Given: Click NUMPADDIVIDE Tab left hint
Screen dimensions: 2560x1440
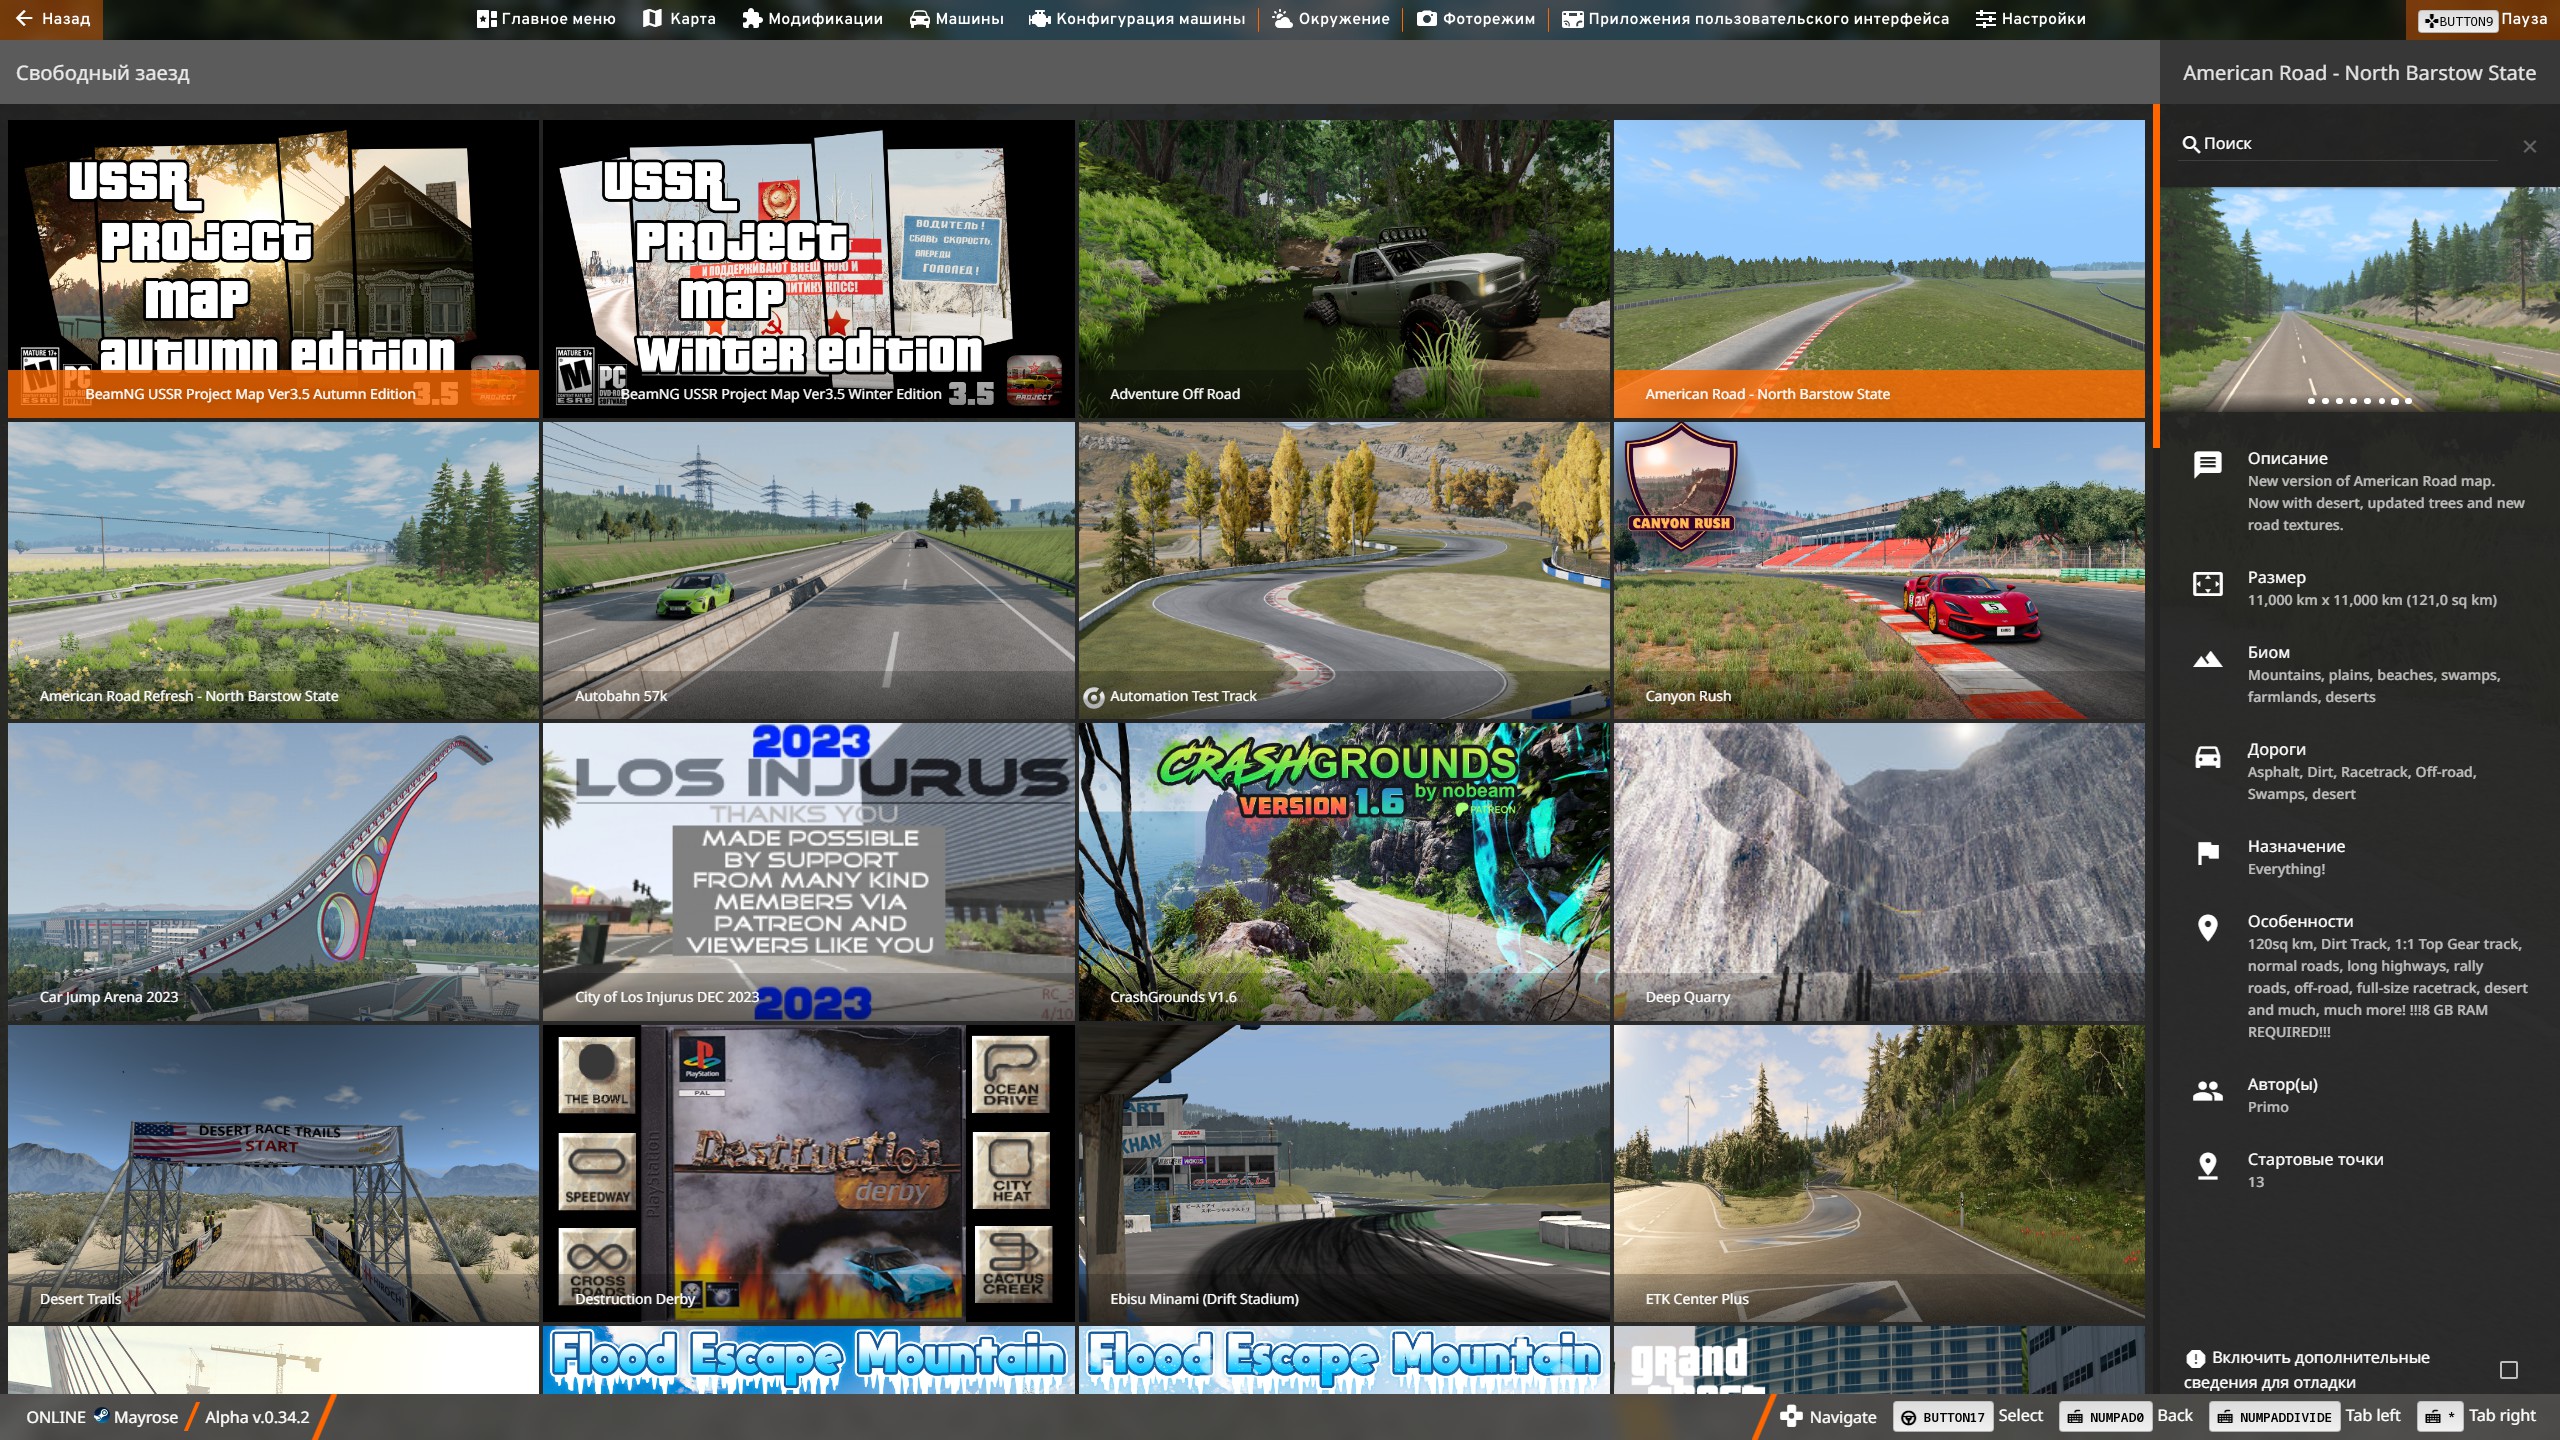Looking at the screenshot, I should coord(2304,1416).
